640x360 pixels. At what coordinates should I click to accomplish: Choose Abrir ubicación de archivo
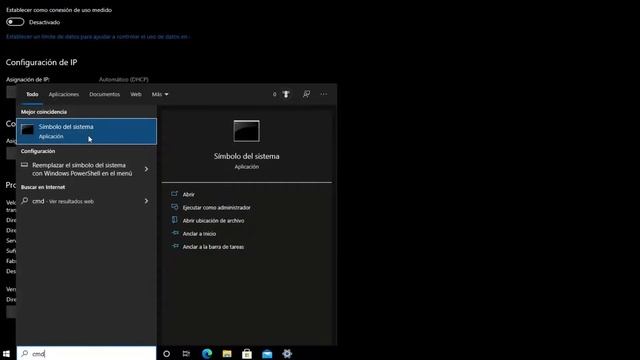pyautogui.click(x=213, y=220)
